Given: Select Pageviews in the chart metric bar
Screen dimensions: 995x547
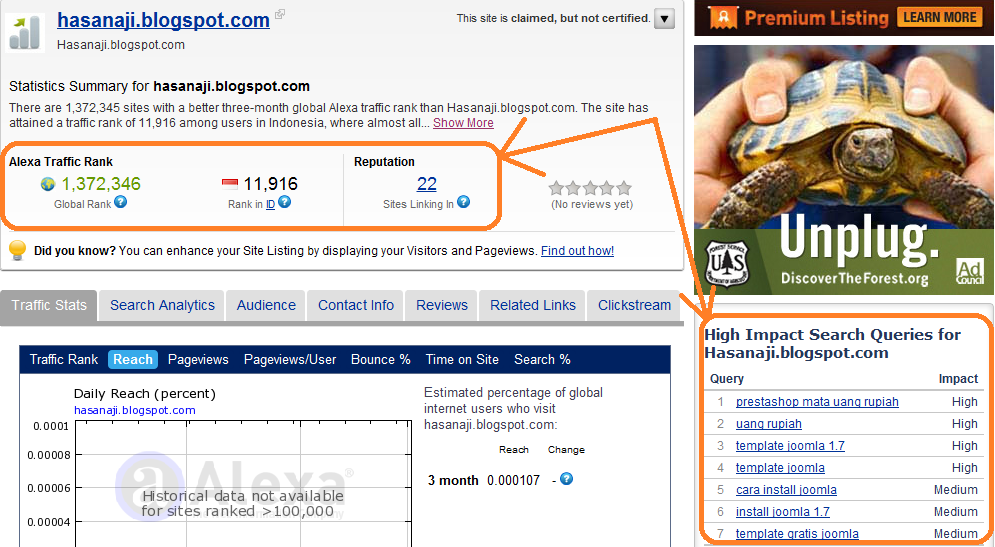Looking at the screenshot, I should (x=198, y=360).
